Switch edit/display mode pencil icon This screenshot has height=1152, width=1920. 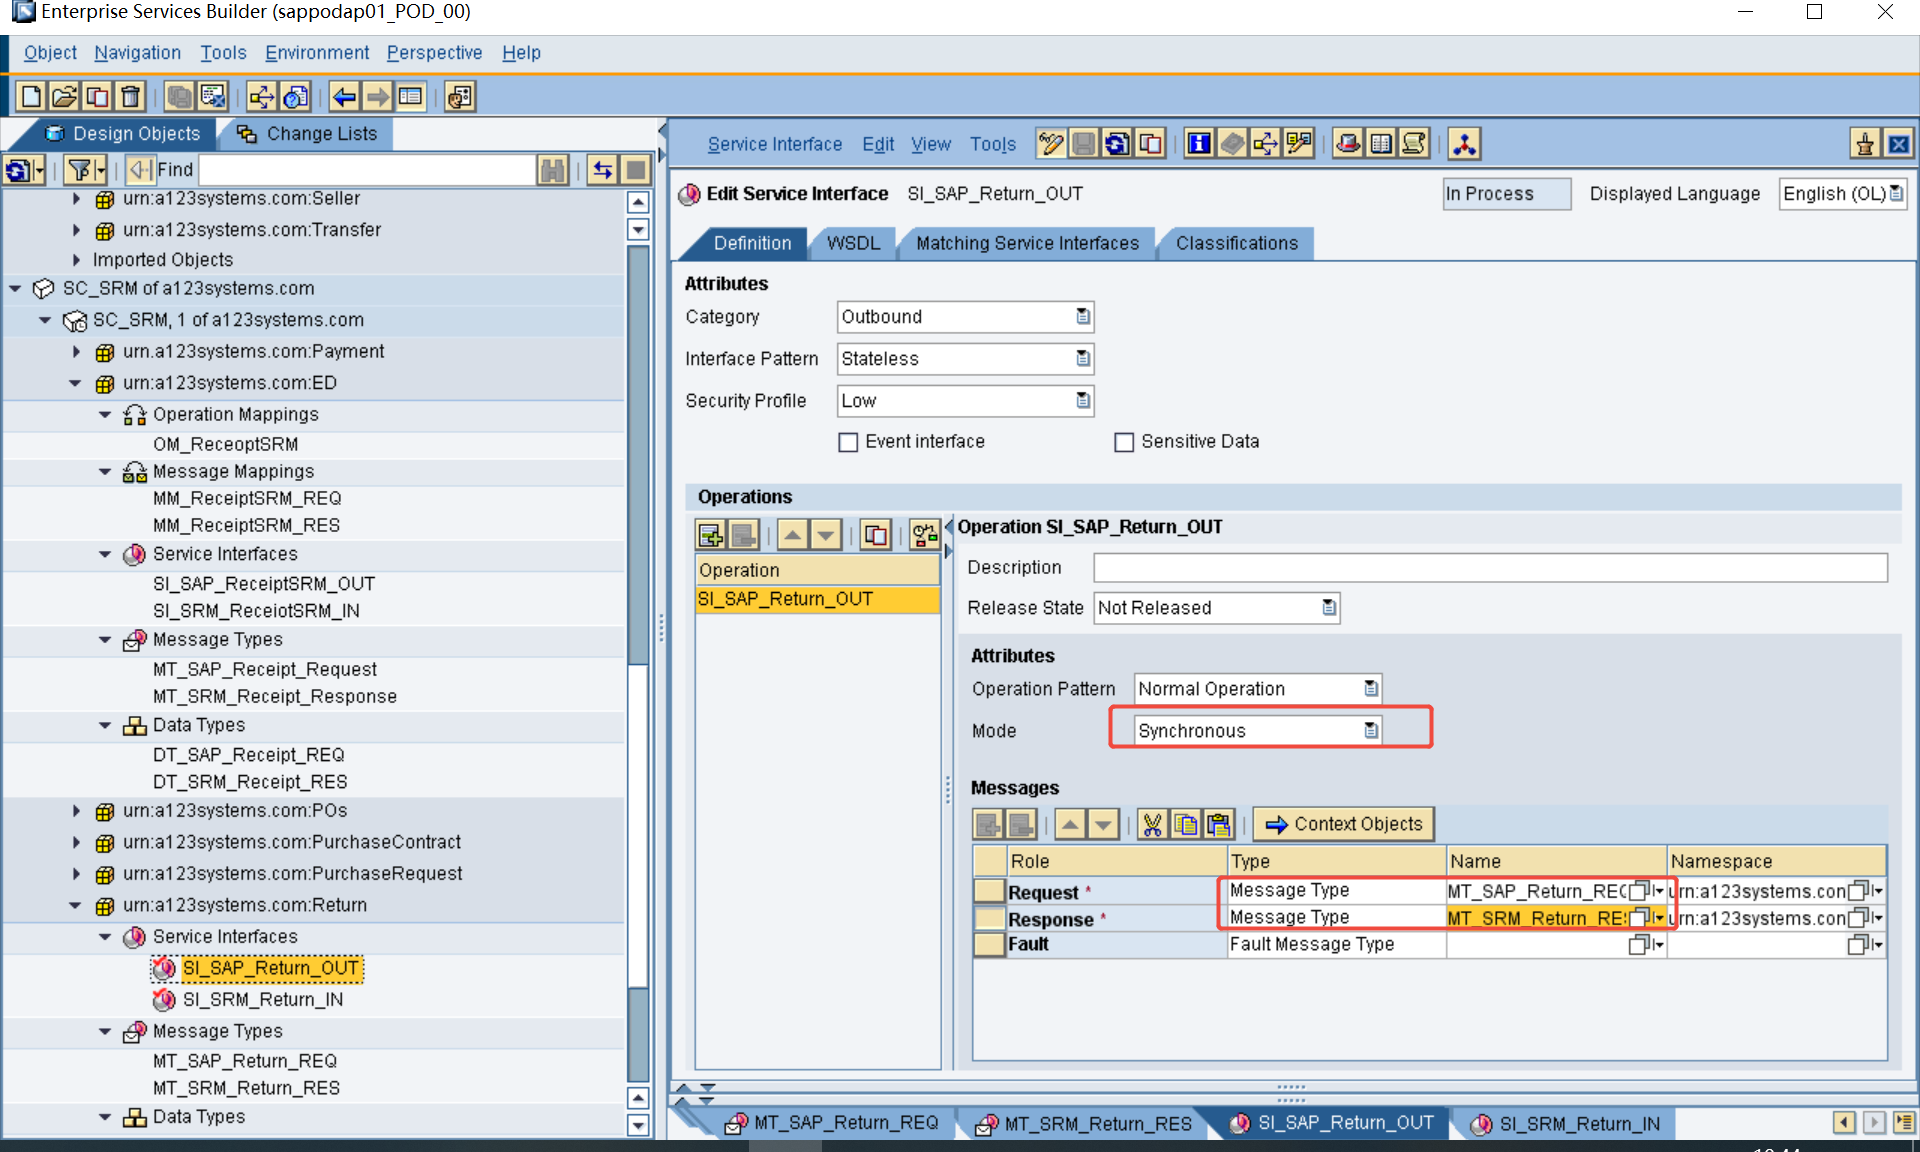pos(1051,144)
